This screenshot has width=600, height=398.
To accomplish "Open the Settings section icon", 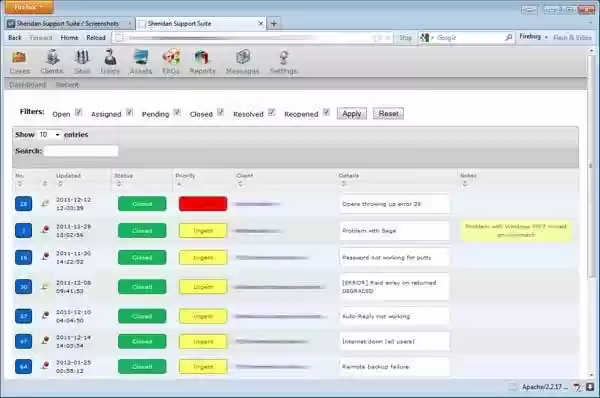I will point(284,57).
